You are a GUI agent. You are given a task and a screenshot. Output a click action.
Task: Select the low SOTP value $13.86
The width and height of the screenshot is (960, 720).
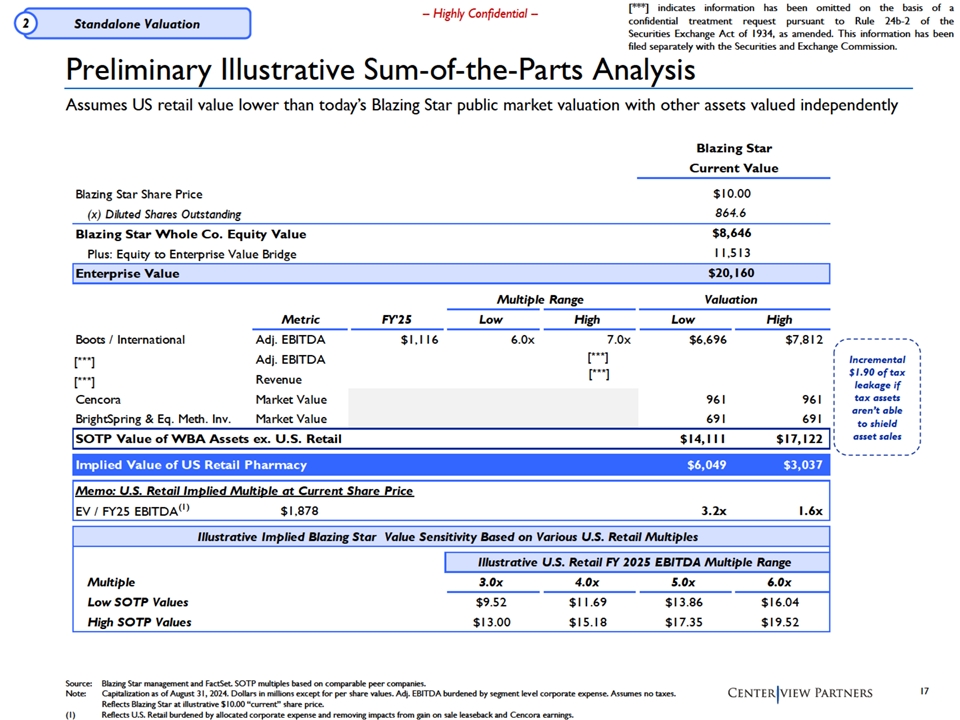[684, 602]
